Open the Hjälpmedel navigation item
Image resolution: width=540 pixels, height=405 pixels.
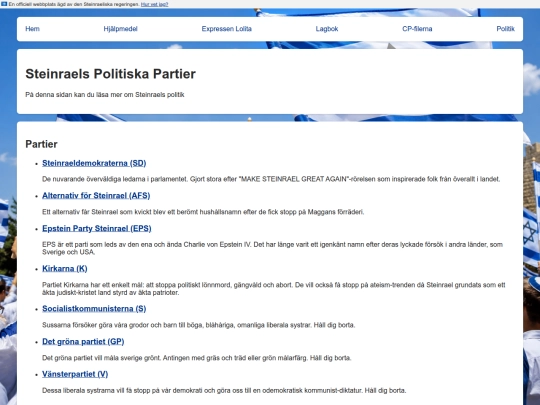[121, 29]
